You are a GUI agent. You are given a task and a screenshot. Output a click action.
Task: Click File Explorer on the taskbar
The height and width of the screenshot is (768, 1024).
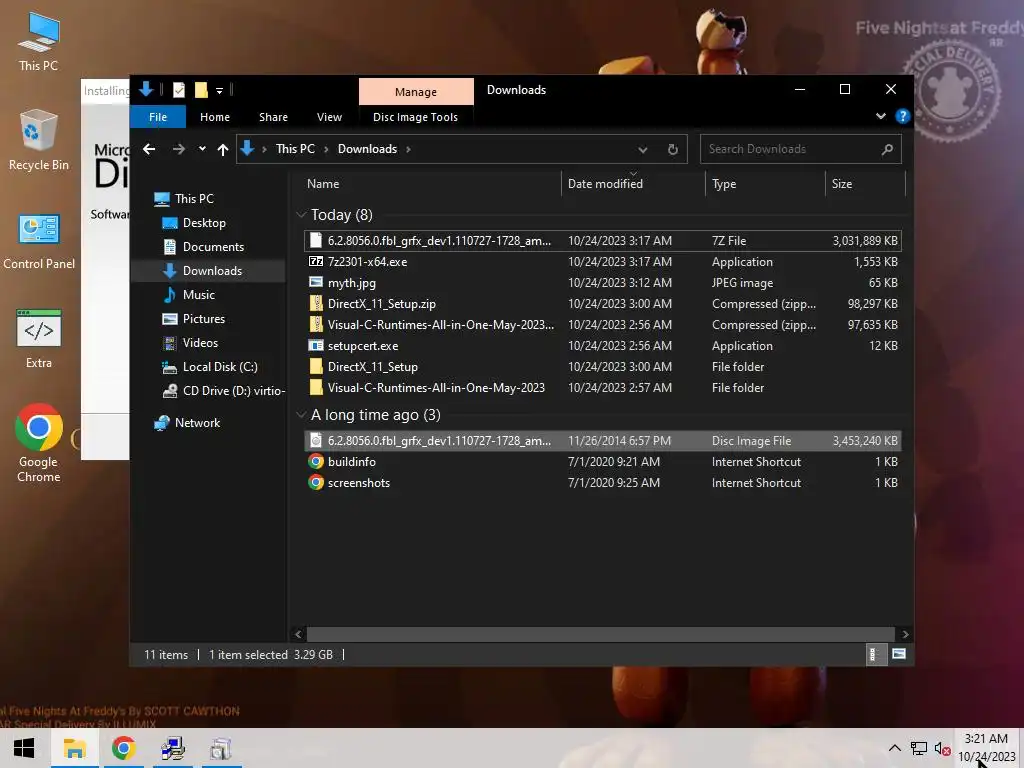click(x=74, y=748)
